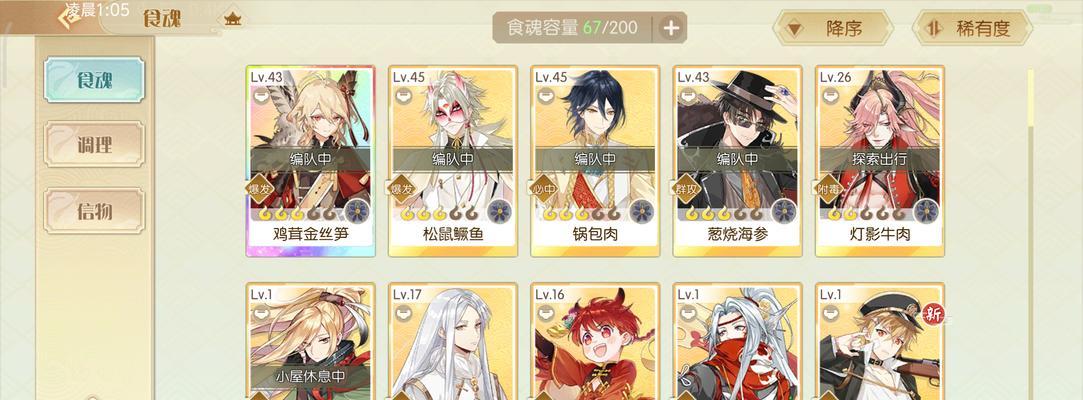Select the 灯影牛肉 card
This screenshot has width=1083, height=400.
[880, 161]
